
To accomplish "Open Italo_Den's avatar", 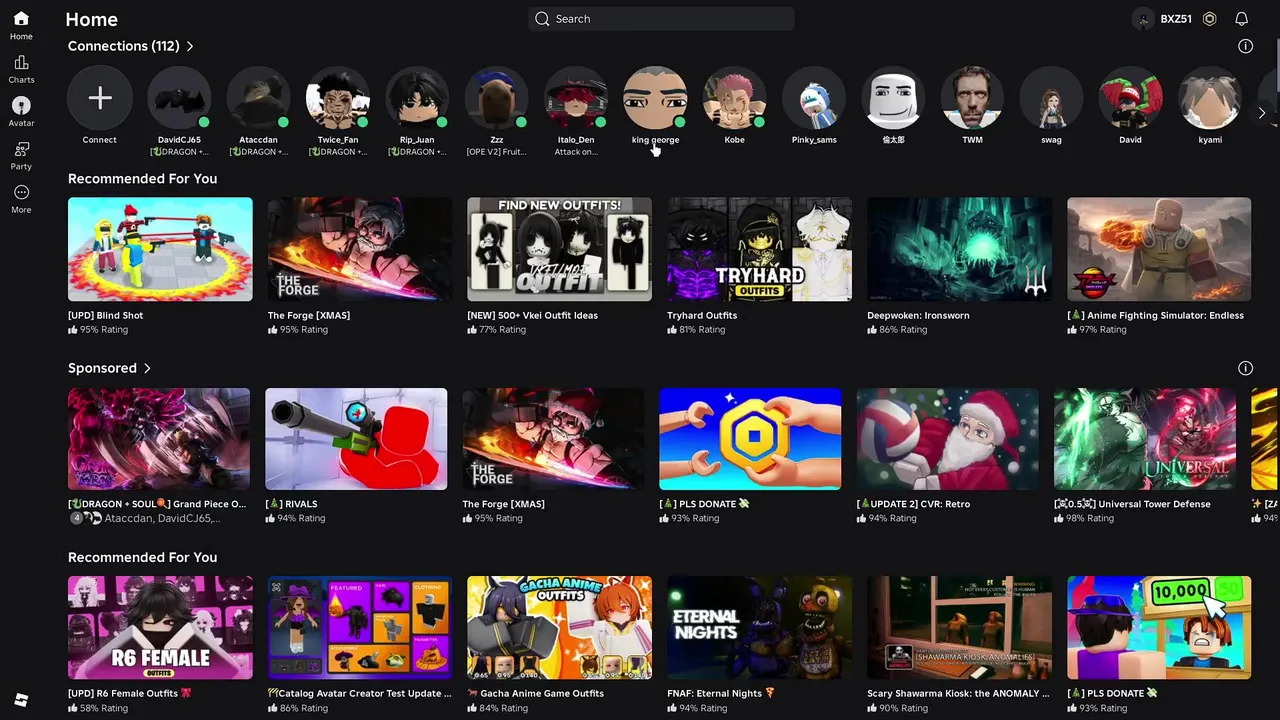I will [x=576, y=98].
